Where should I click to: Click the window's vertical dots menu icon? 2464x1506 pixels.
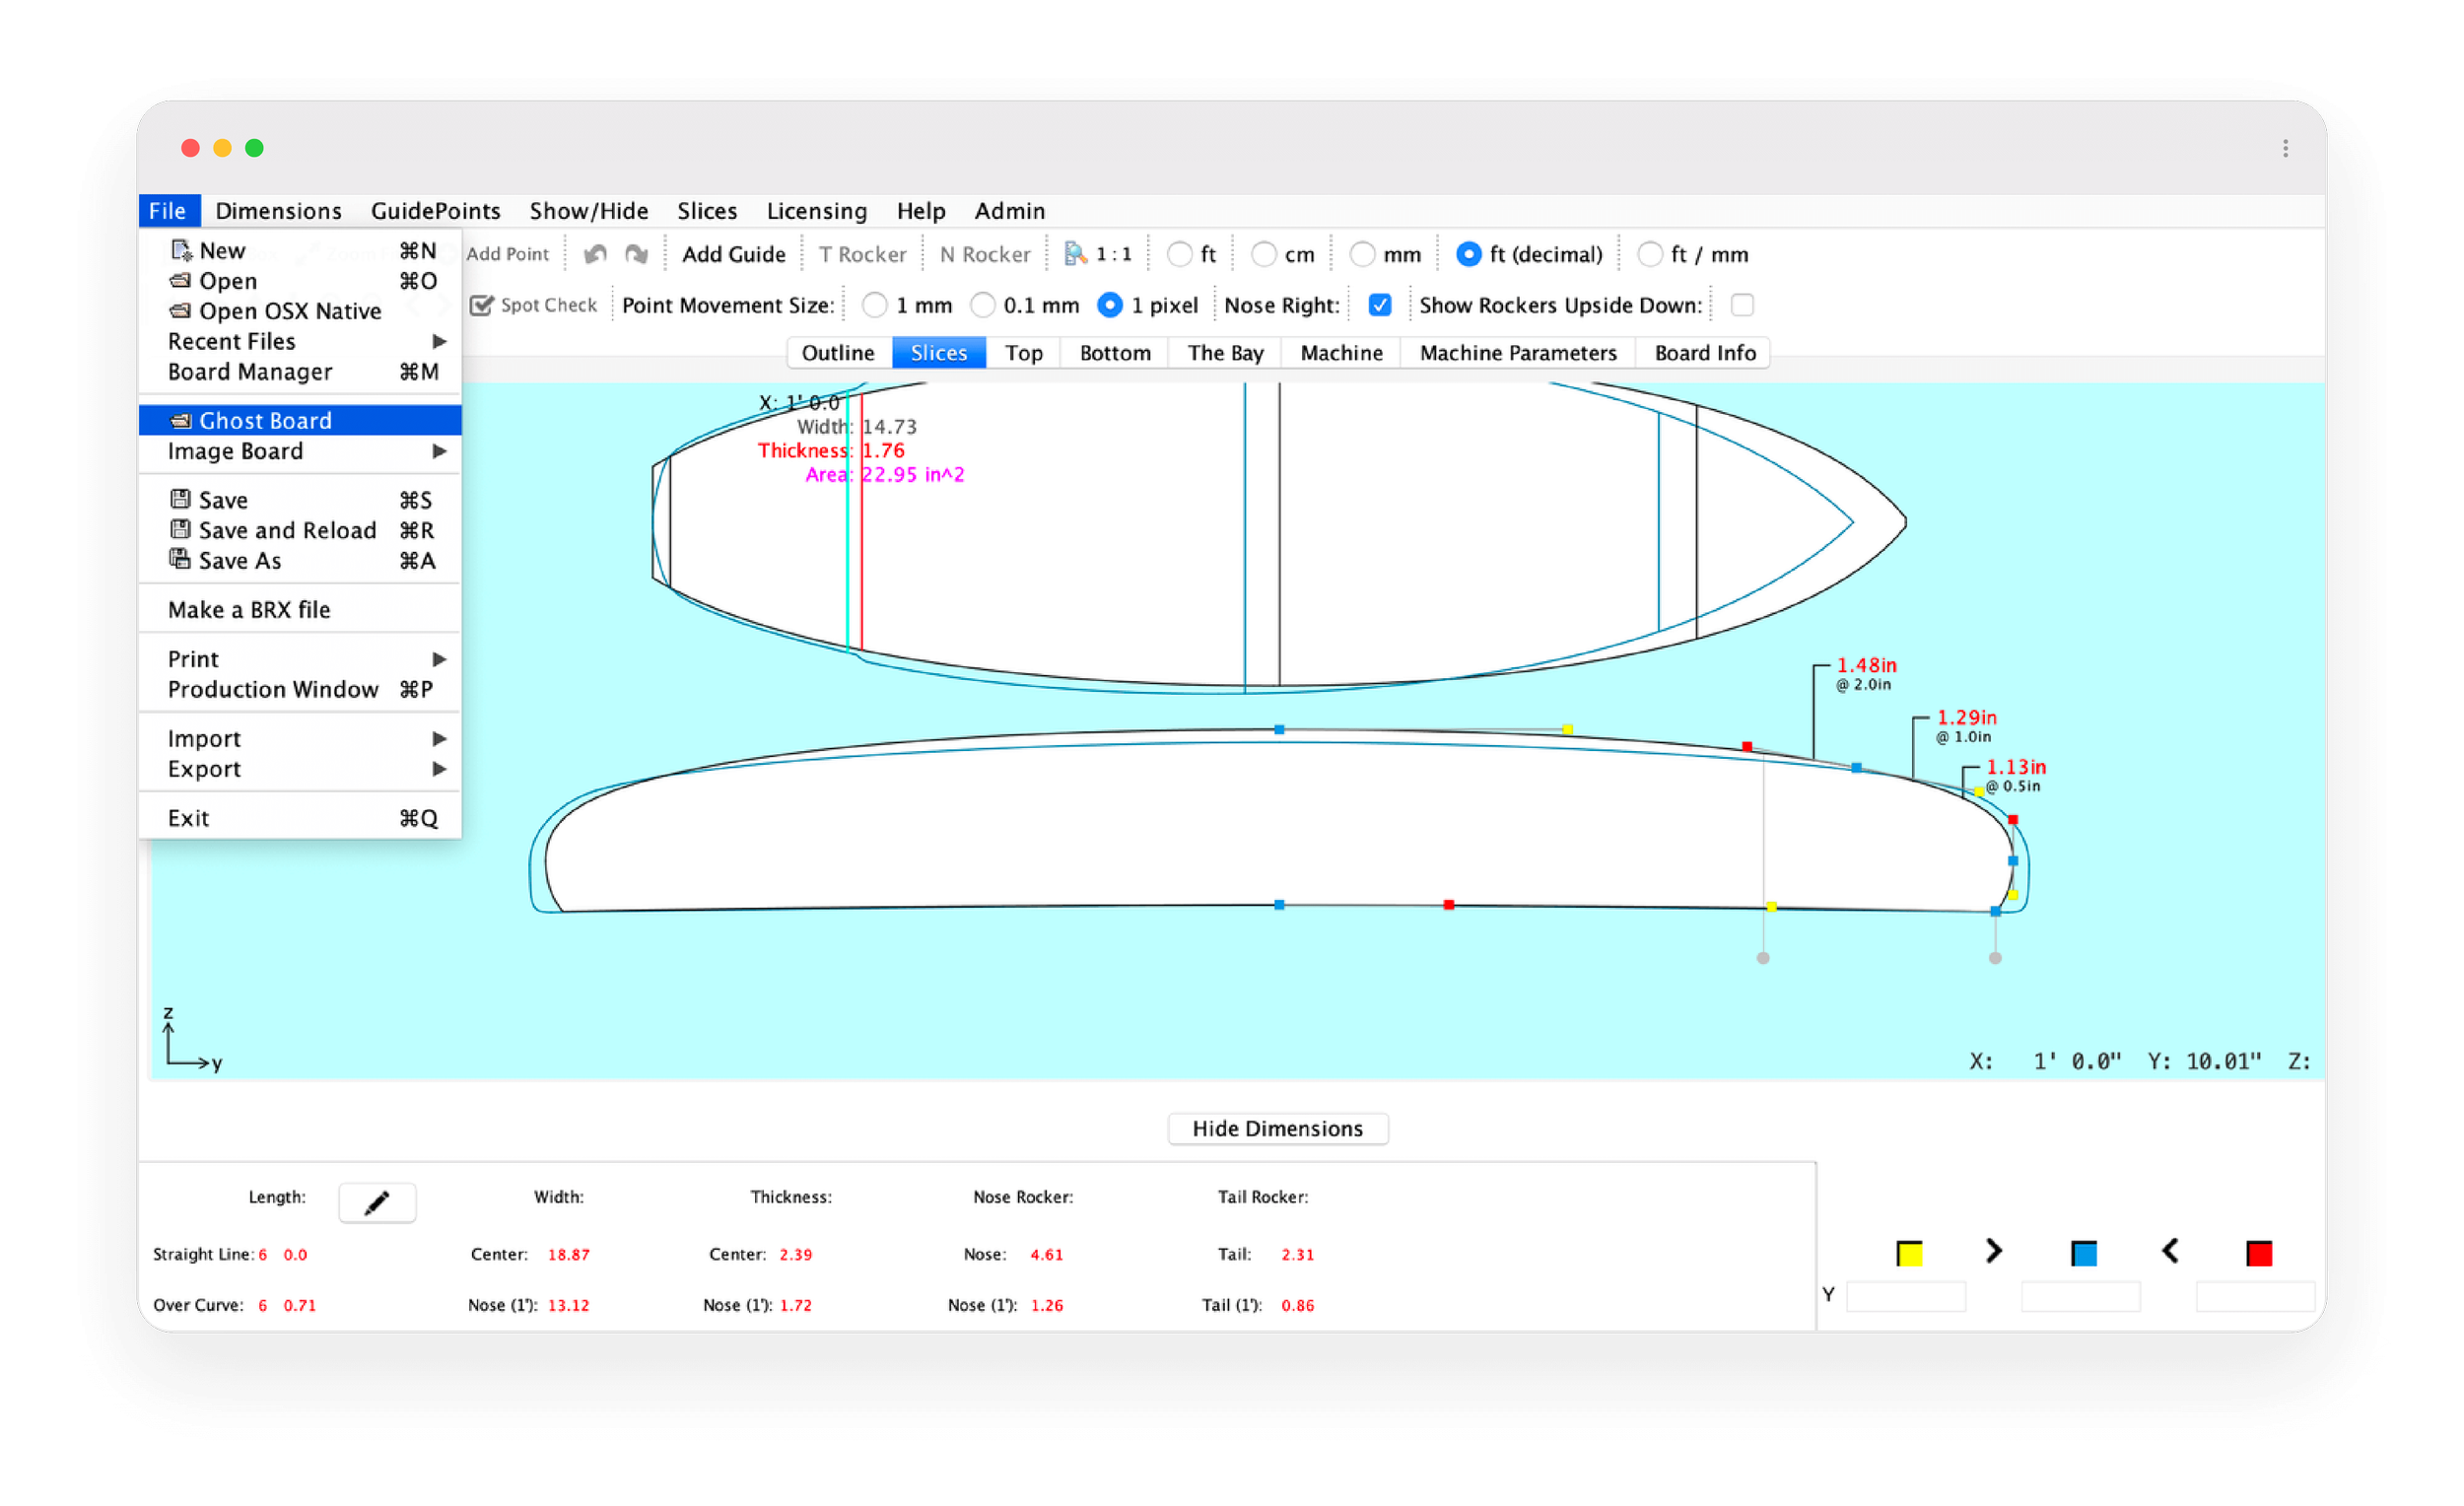tap(2285, 149)
